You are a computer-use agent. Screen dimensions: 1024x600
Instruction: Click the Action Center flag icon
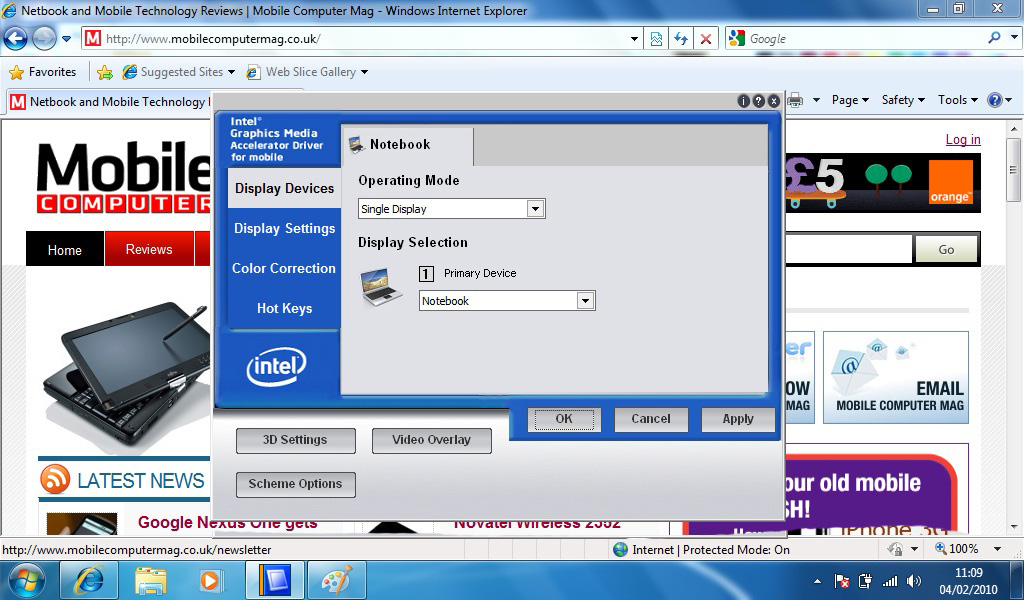pos(842,581)
